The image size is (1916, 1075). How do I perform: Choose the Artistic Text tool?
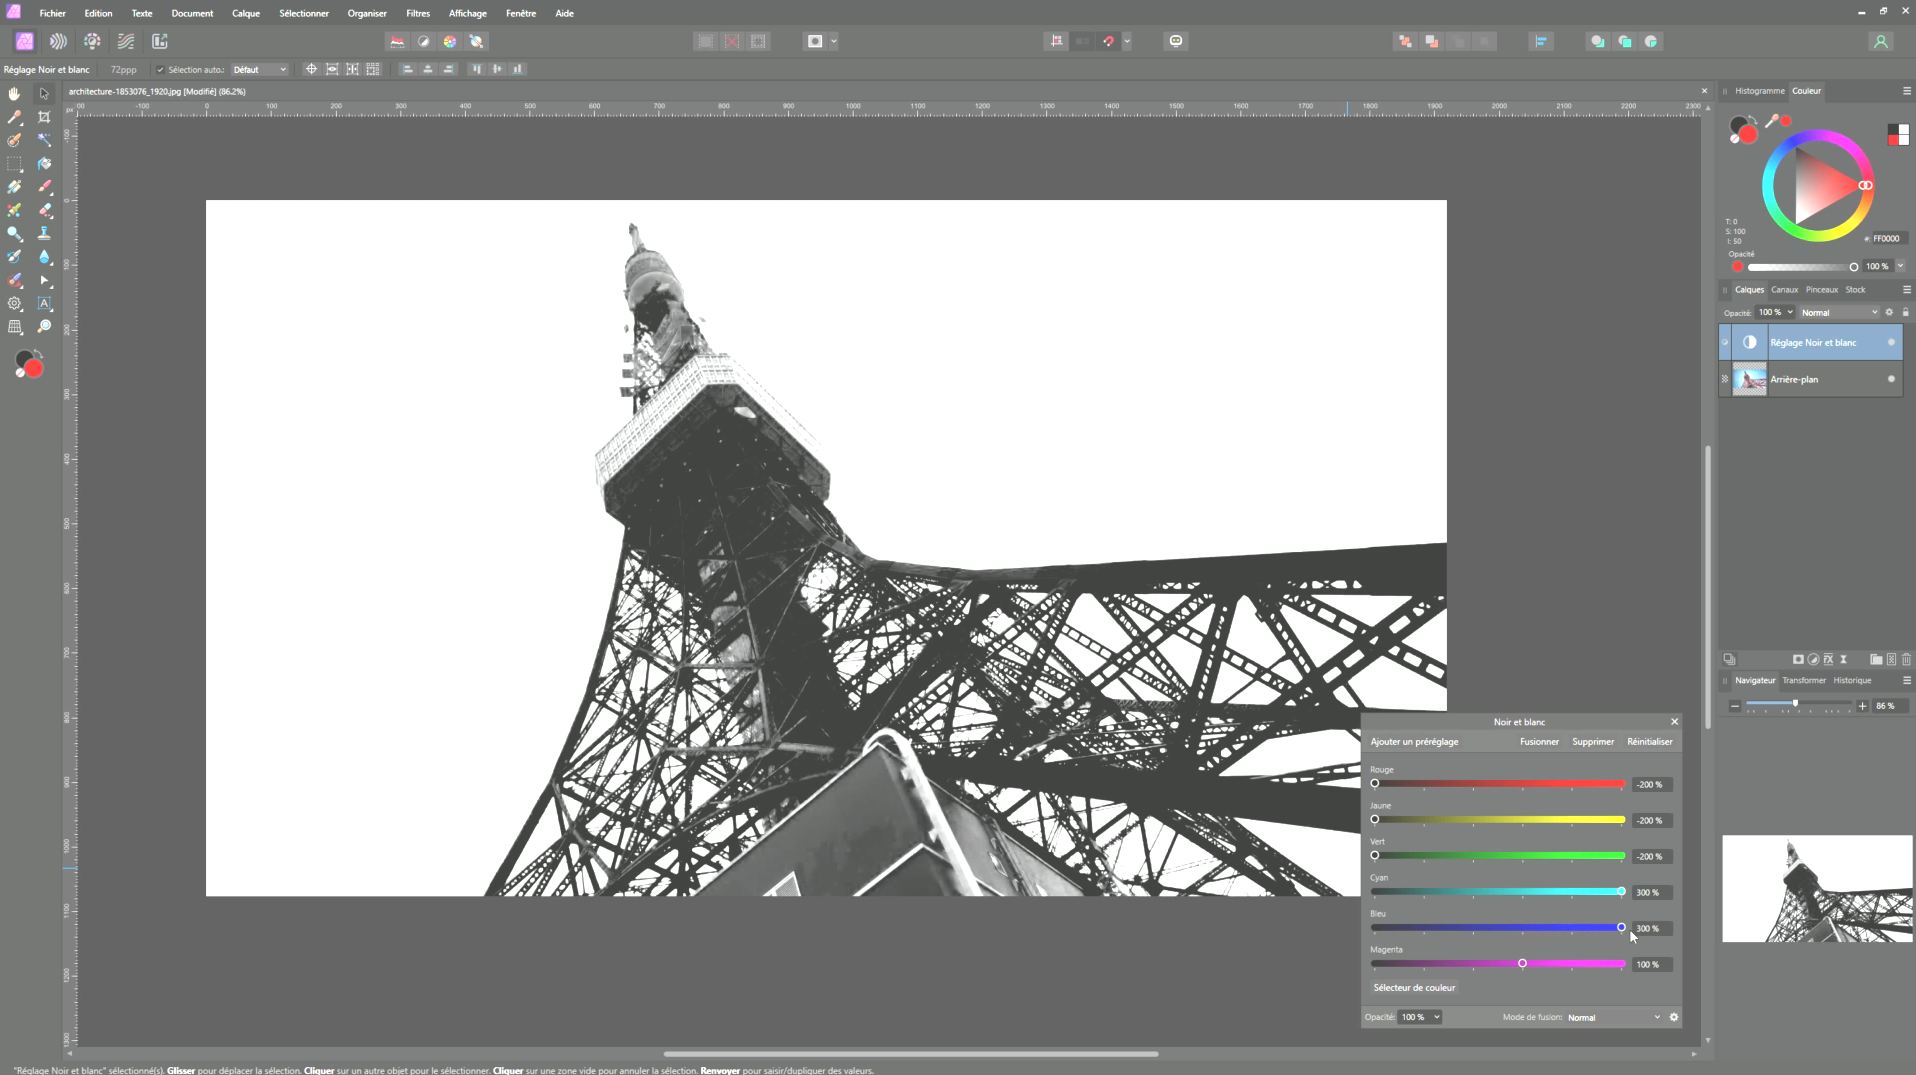click(44, 304)
